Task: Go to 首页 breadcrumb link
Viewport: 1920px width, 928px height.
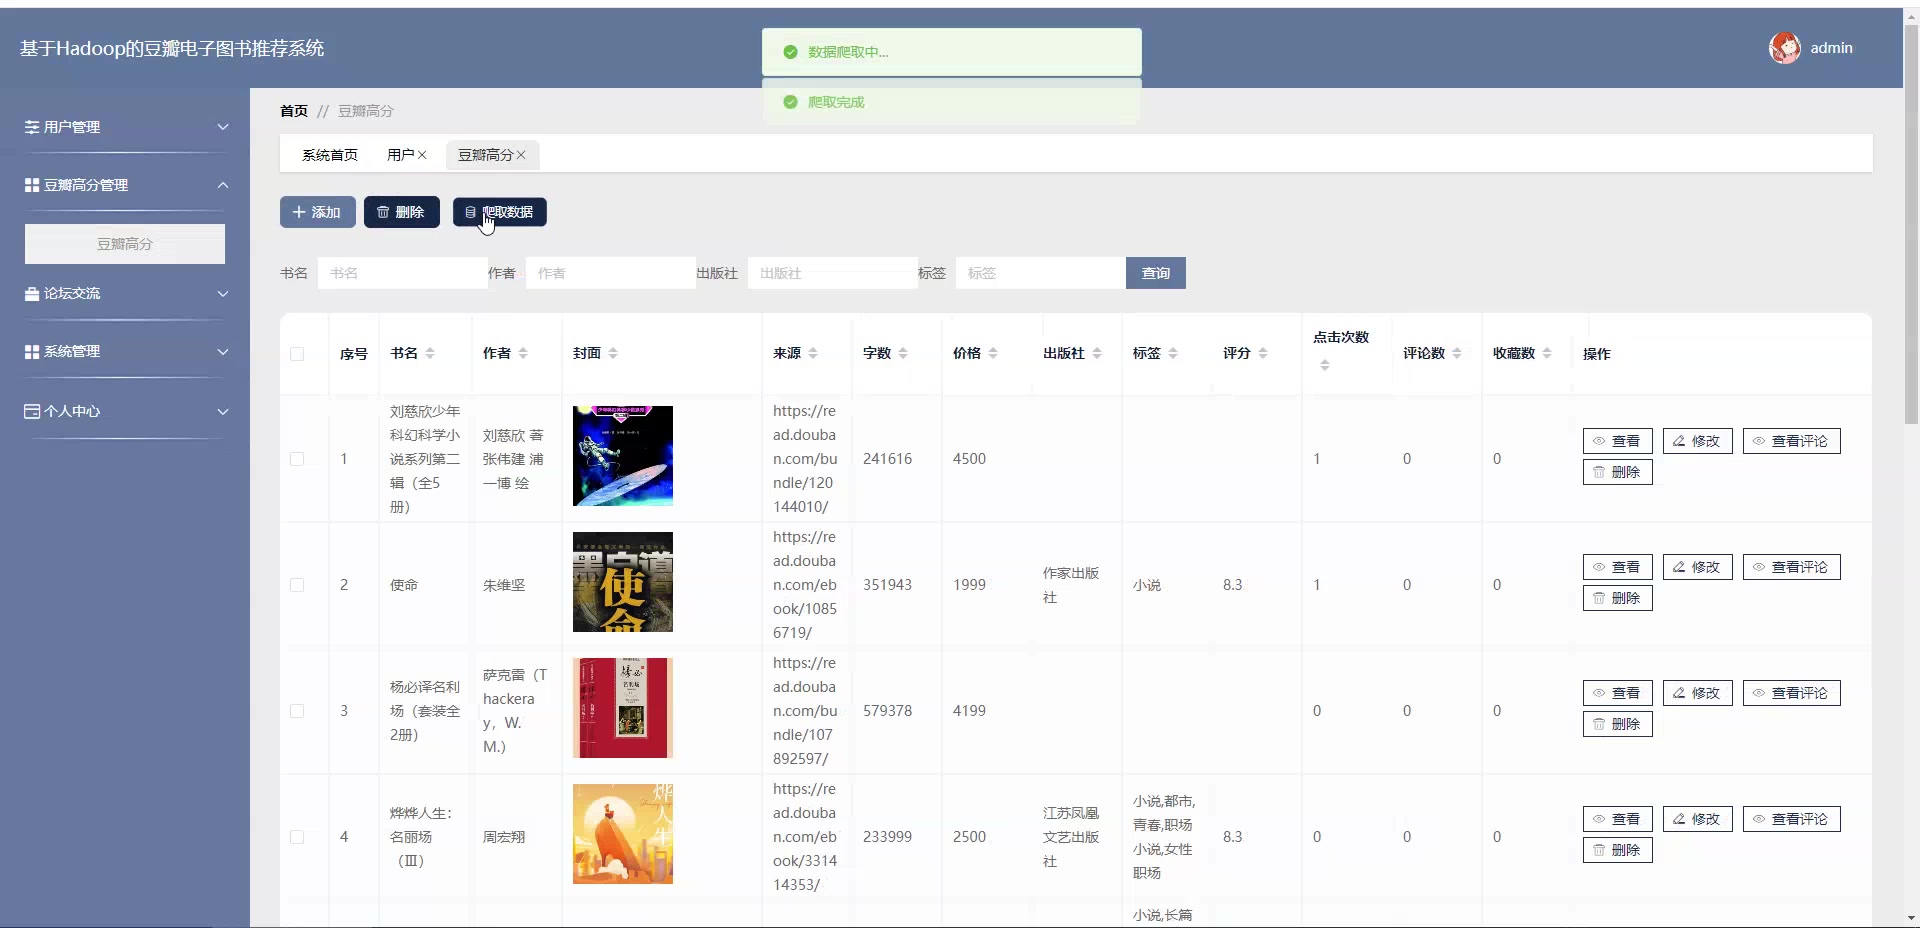Action: click(x=294, y=111)
